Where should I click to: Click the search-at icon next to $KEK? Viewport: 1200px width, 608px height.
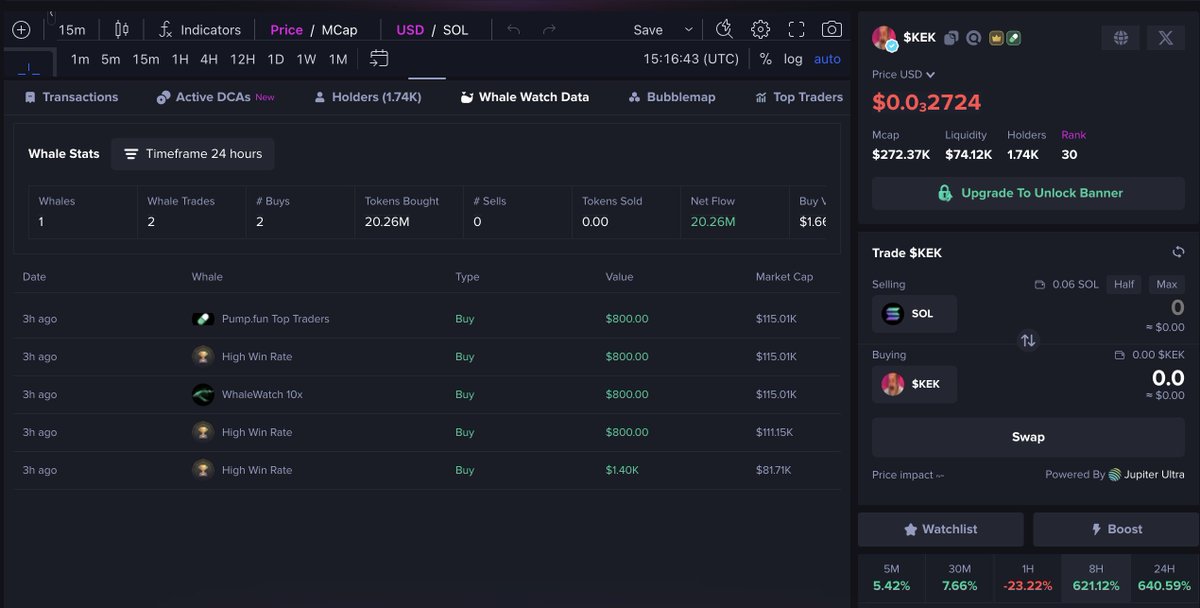[973, 38]
